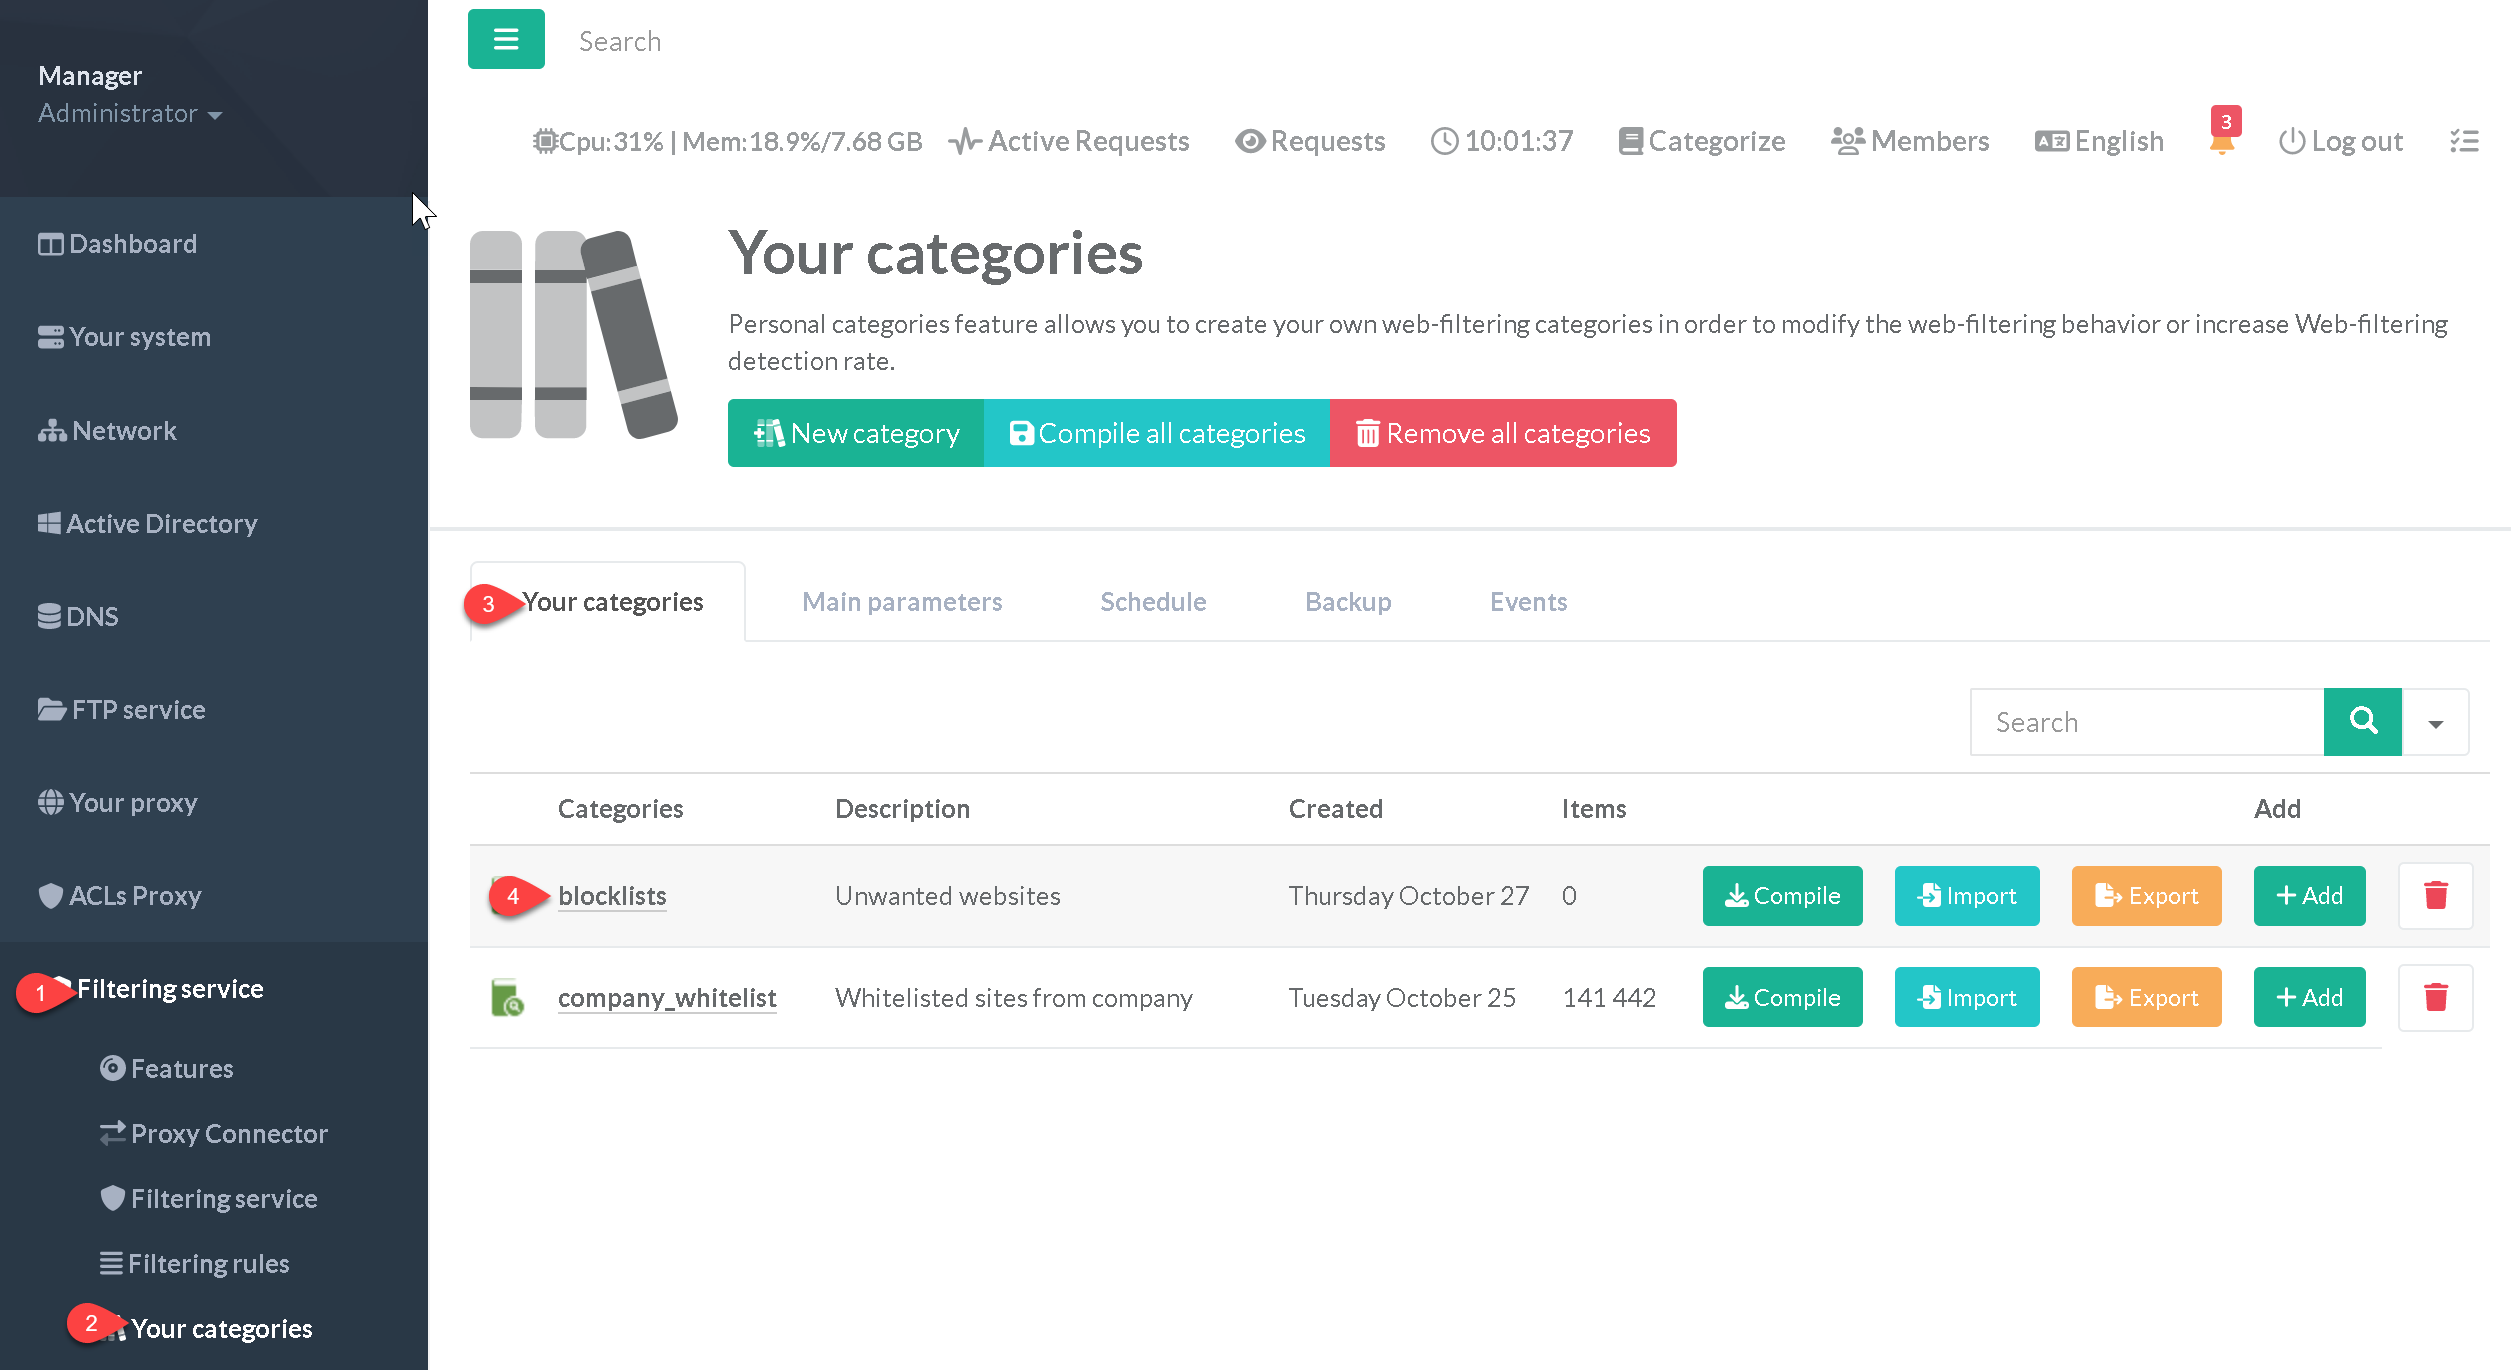Open the Members section in top bar

click(x=1910, y=141)
